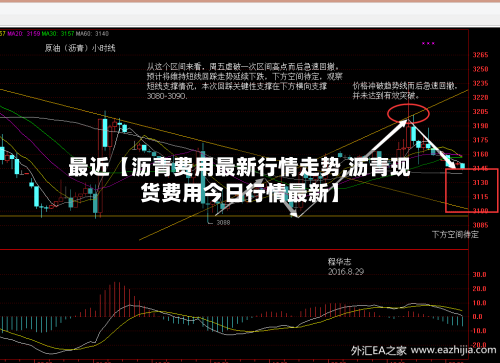The width and height of the screenshot is (500, 363).
Task: Select the MA60: 3140 indicator label
Action: 92,34
